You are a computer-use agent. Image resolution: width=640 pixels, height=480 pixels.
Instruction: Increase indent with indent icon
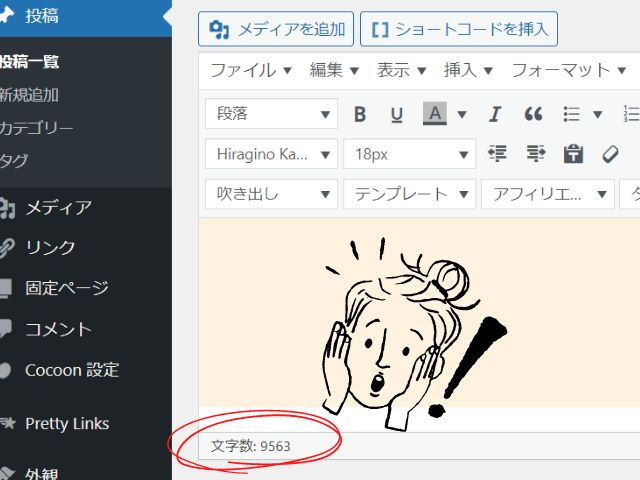click(x=536, y=154)
